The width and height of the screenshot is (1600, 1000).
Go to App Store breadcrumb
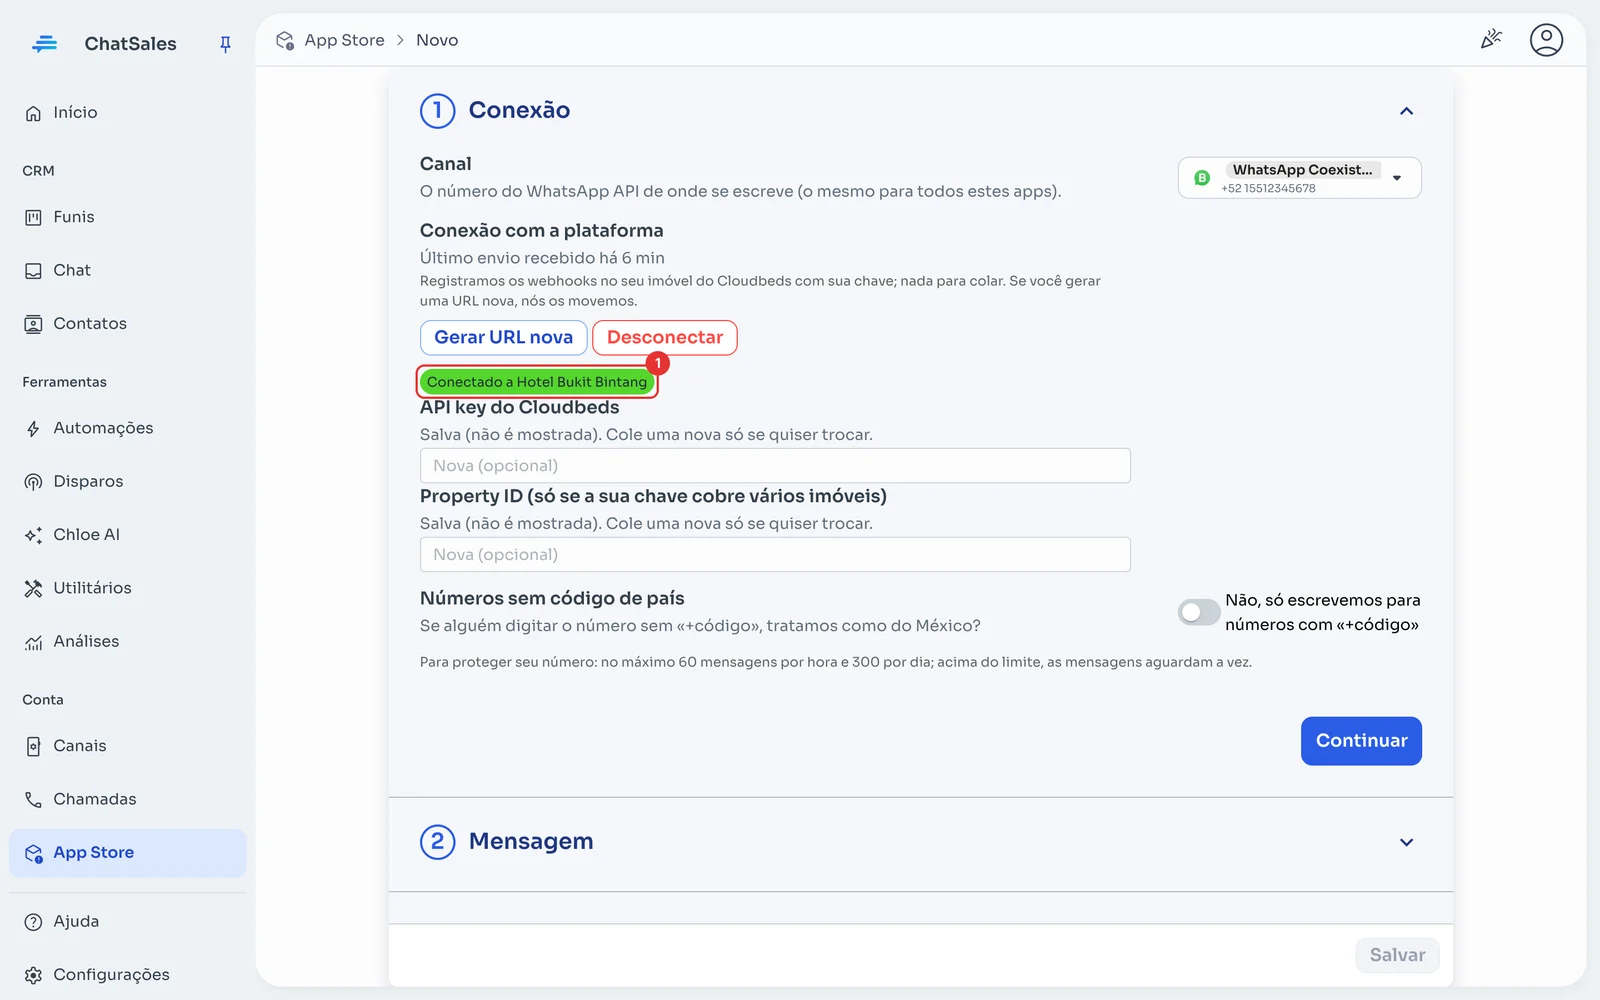(x=344, y=40)
